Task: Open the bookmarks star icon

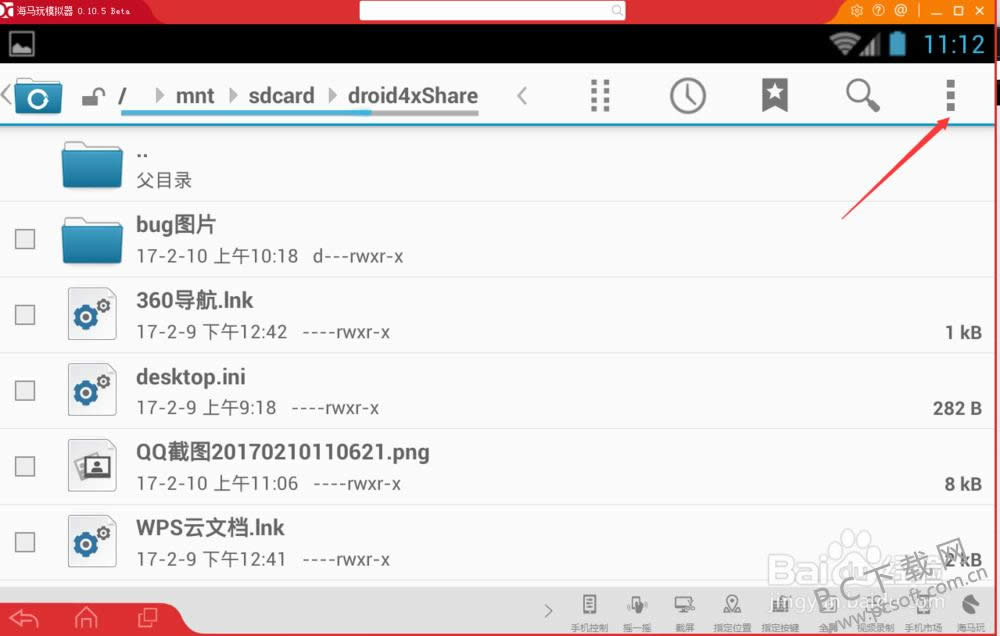Action: pos(774,96)
